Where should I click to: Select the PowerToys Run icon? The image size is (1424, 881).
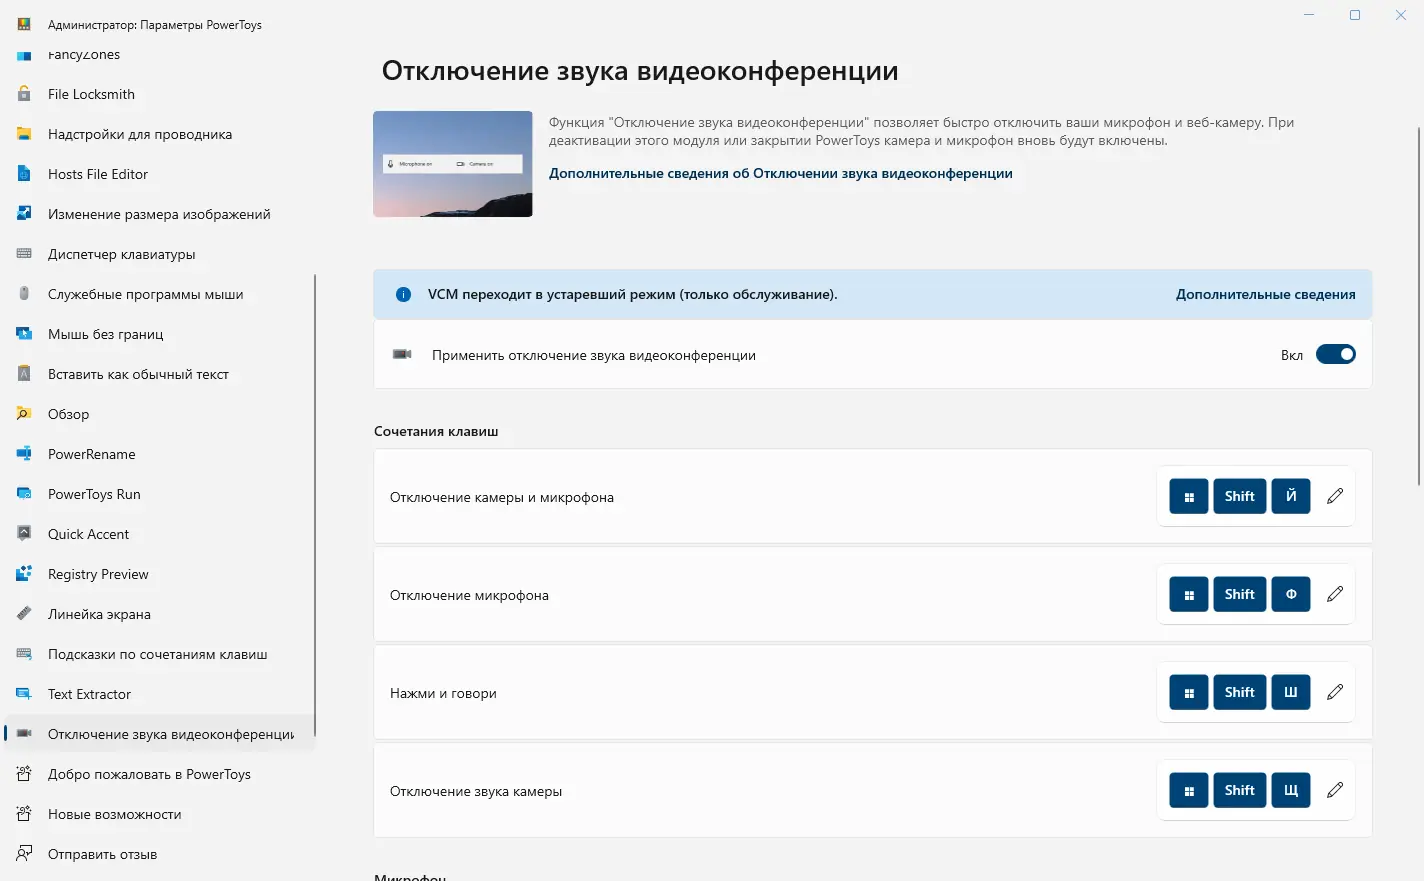point(24,494)
